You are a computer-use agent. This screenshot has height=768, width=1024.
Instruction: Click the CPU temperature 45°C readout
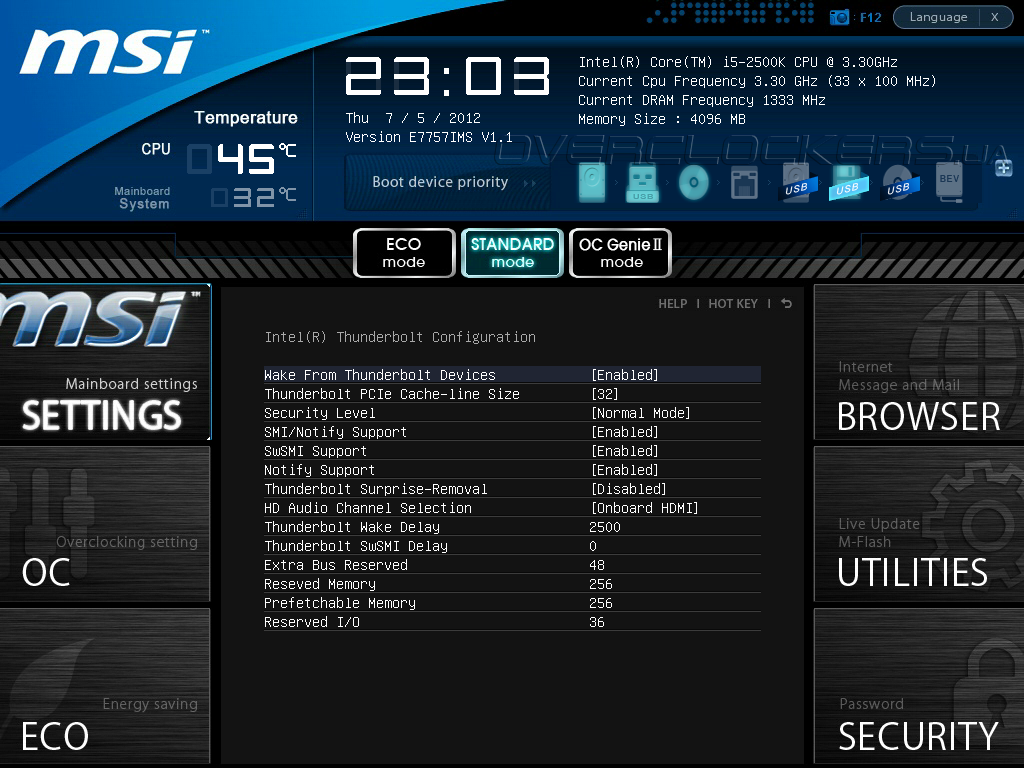click(242, 159)
